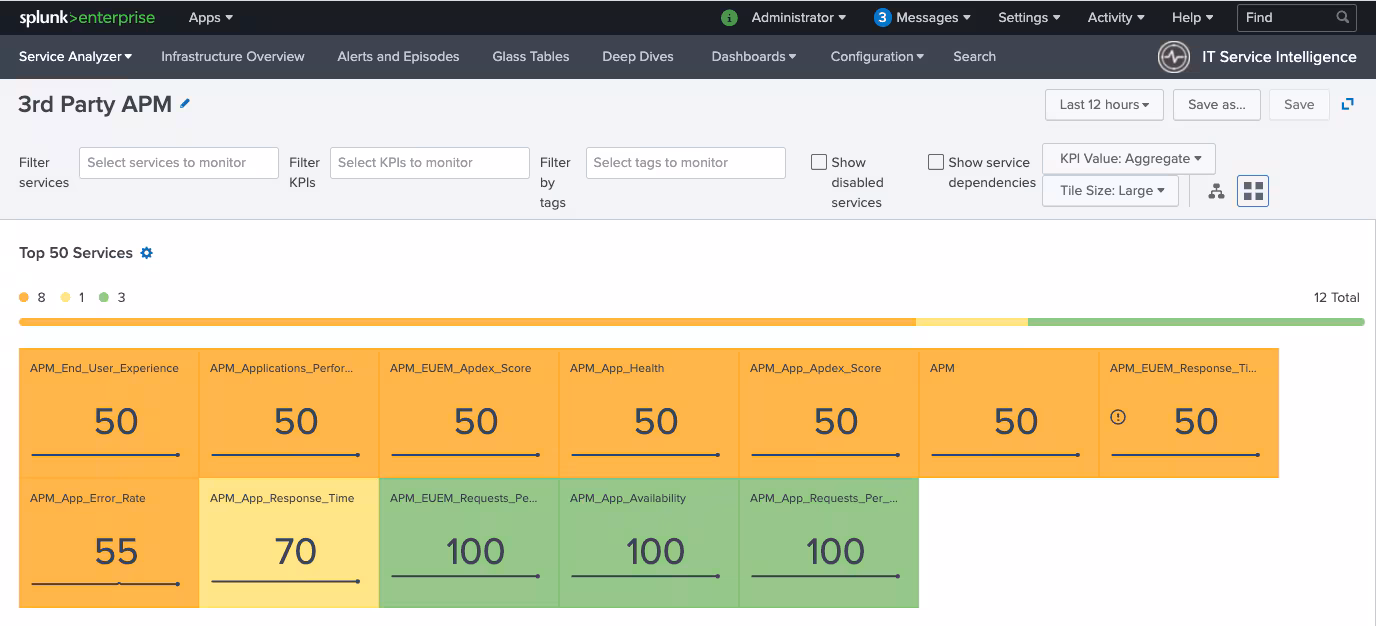Click the open-in-new-window icon beside Save
The width and height of the screenshot is (1376, 626).
coord(1348,104)
